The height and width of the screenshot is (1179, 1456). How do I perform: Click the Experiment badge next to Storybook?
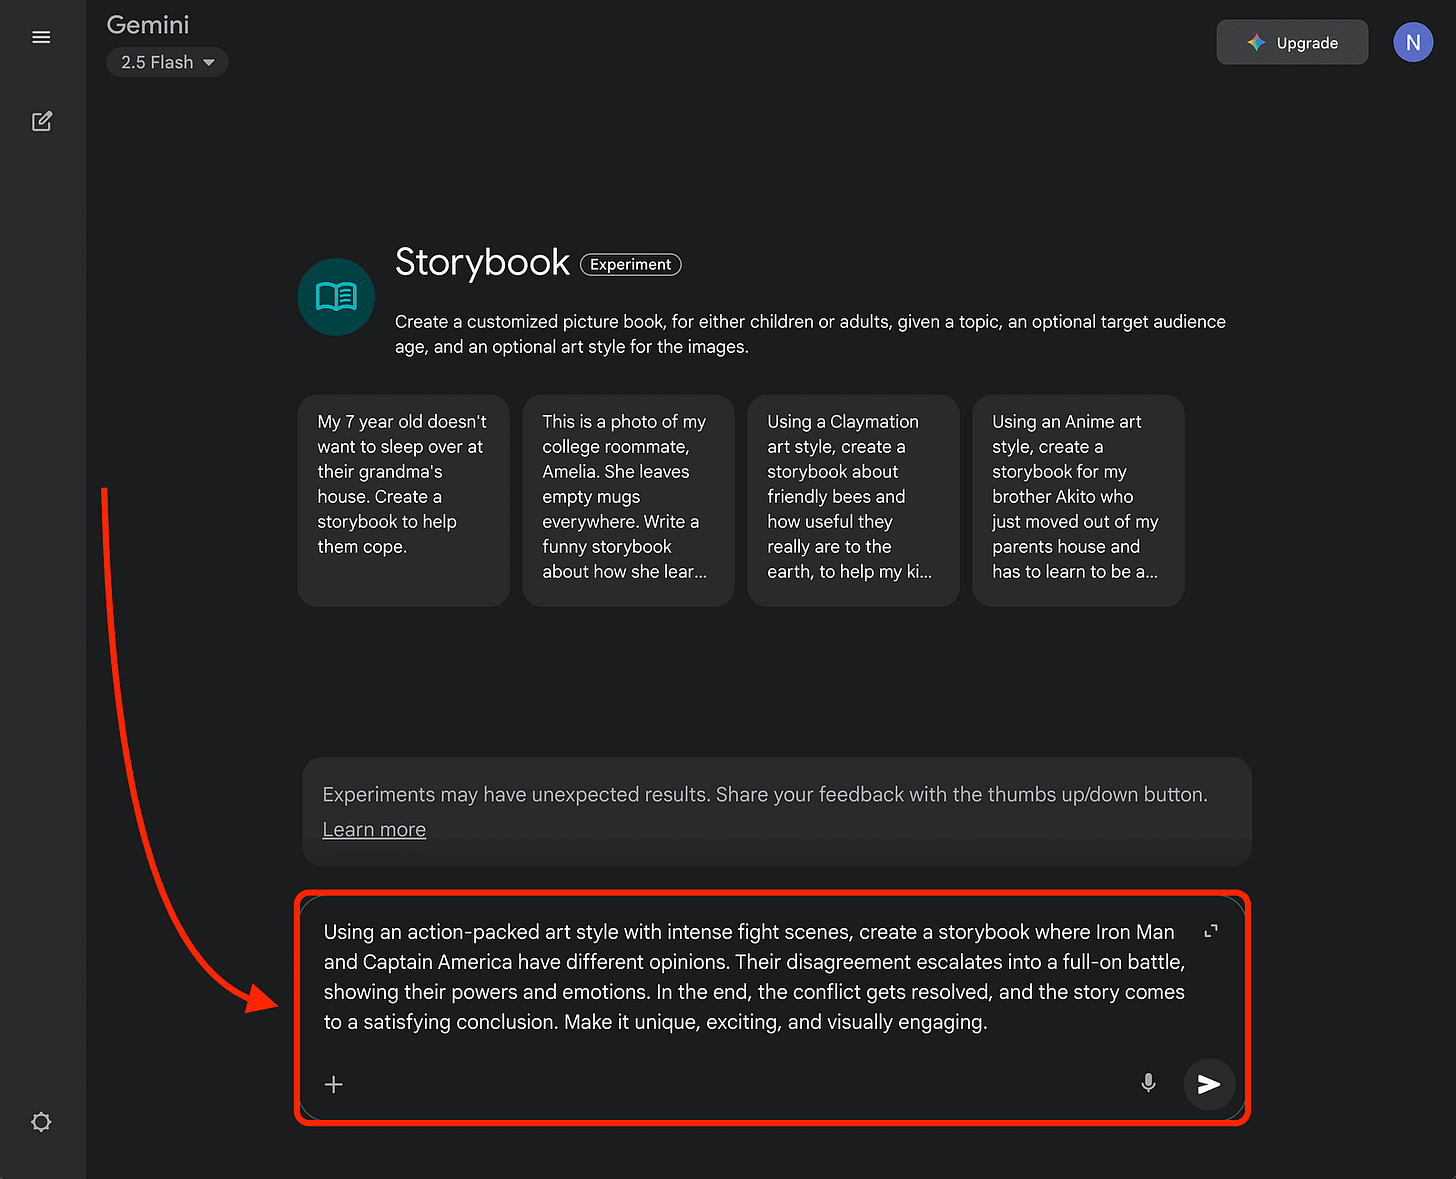[x=631, y=265]
